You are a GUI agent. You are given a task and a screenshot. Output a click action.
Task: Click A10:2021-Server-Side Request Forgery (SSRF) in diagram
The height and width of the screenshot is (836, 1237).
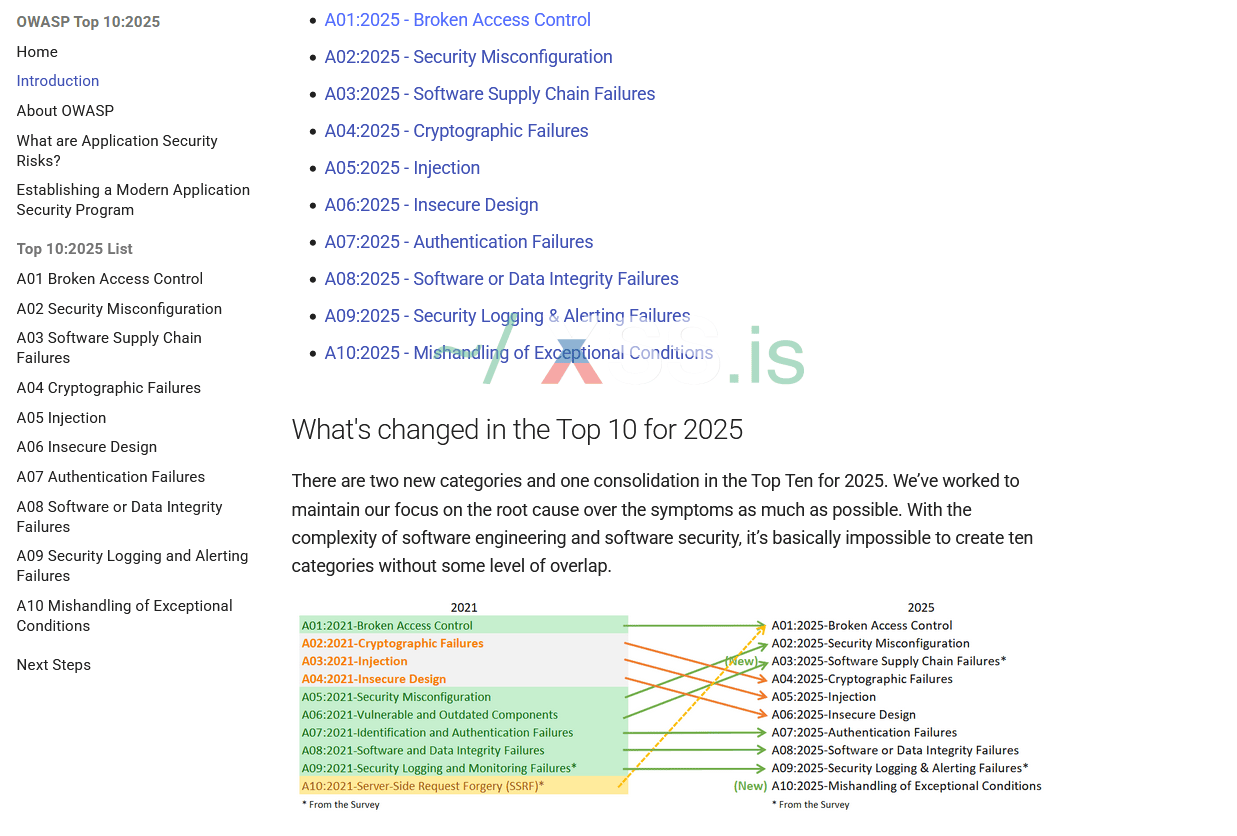click(x=422, y=786)
